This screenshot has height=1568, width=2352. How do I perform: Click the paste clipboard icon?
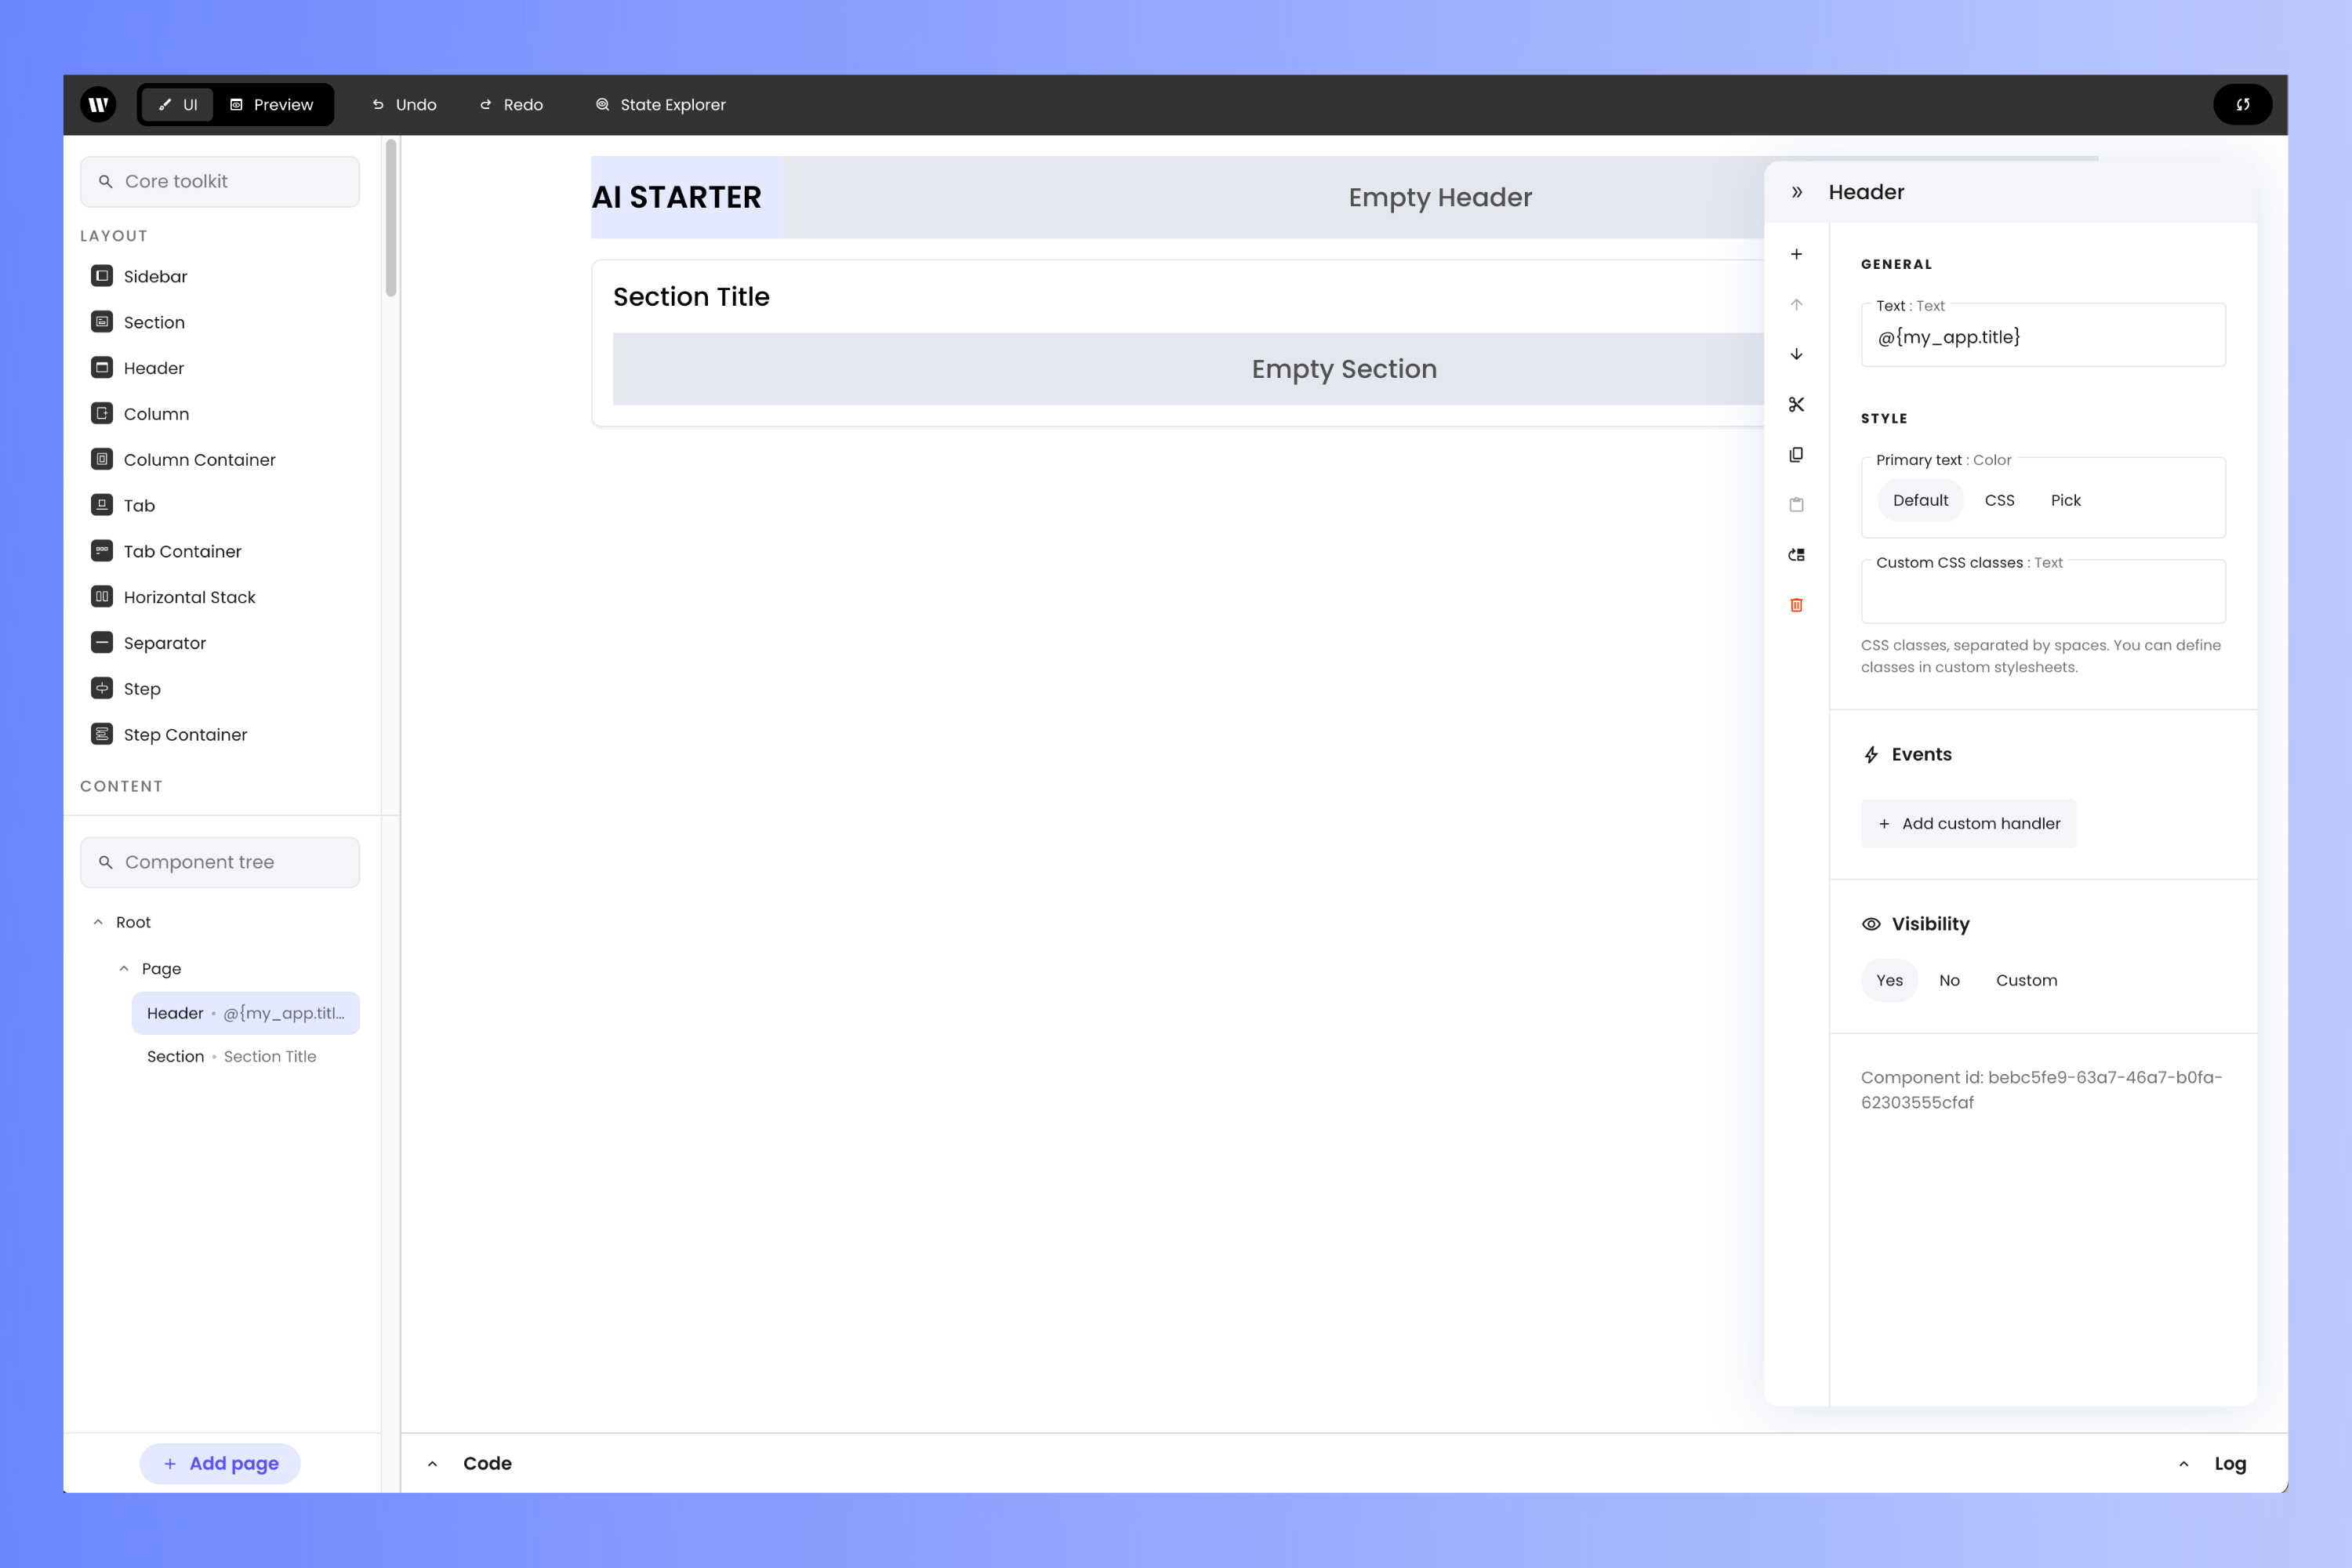pyautogui.click(x=1796, y=505)
